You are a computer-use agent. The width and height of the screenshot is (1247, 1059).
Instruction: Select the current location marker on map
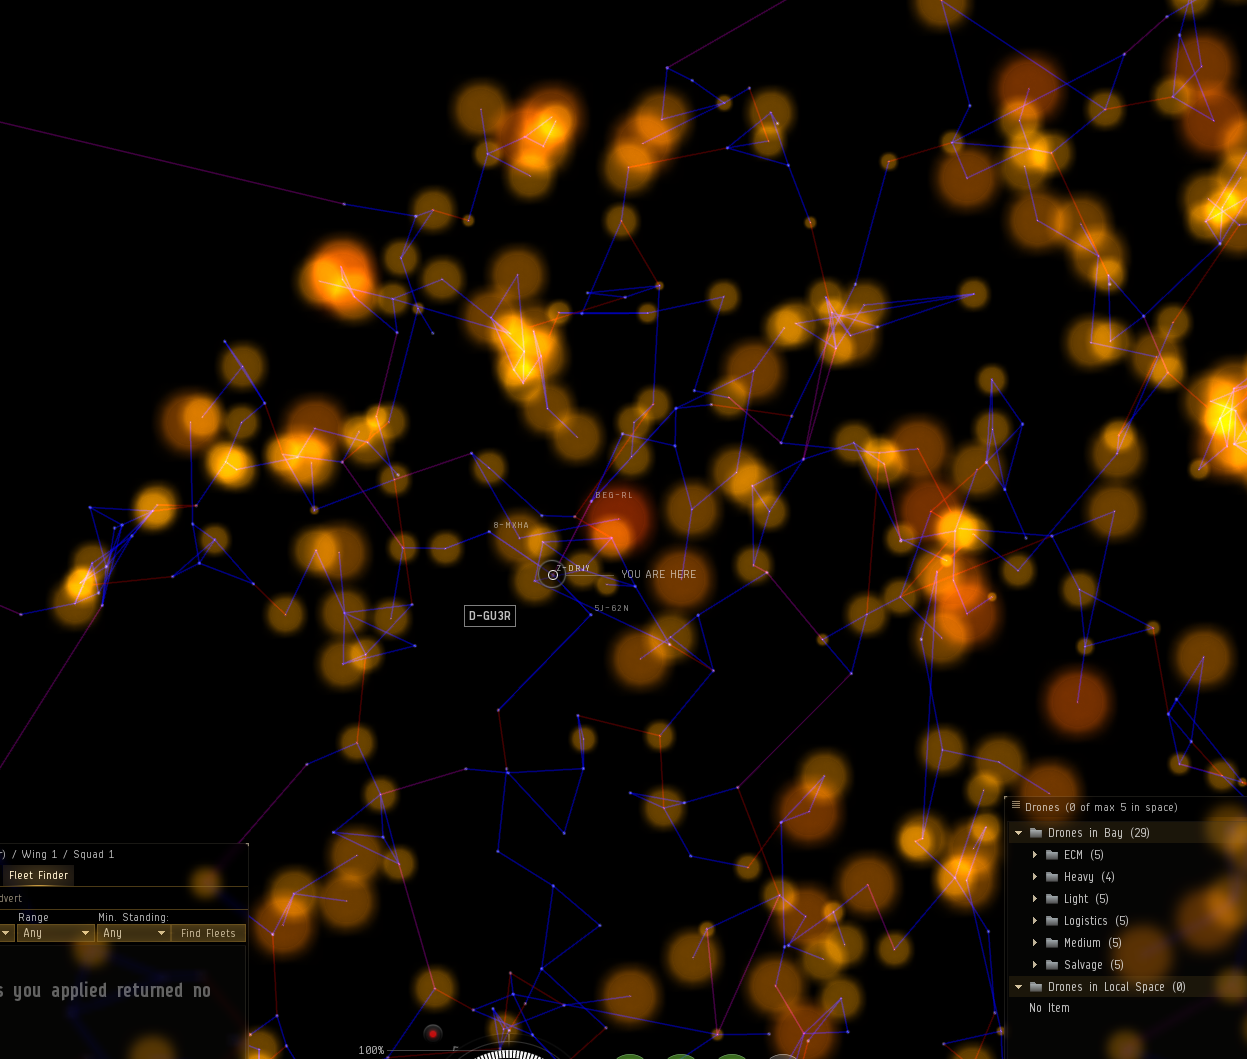point(552,574)
